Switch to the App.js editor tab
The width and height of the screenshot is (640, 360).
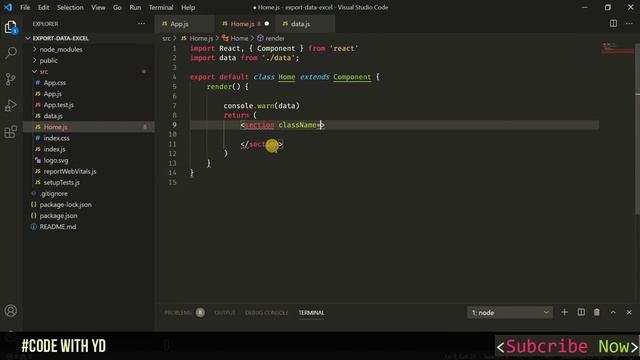pos(184,24)
